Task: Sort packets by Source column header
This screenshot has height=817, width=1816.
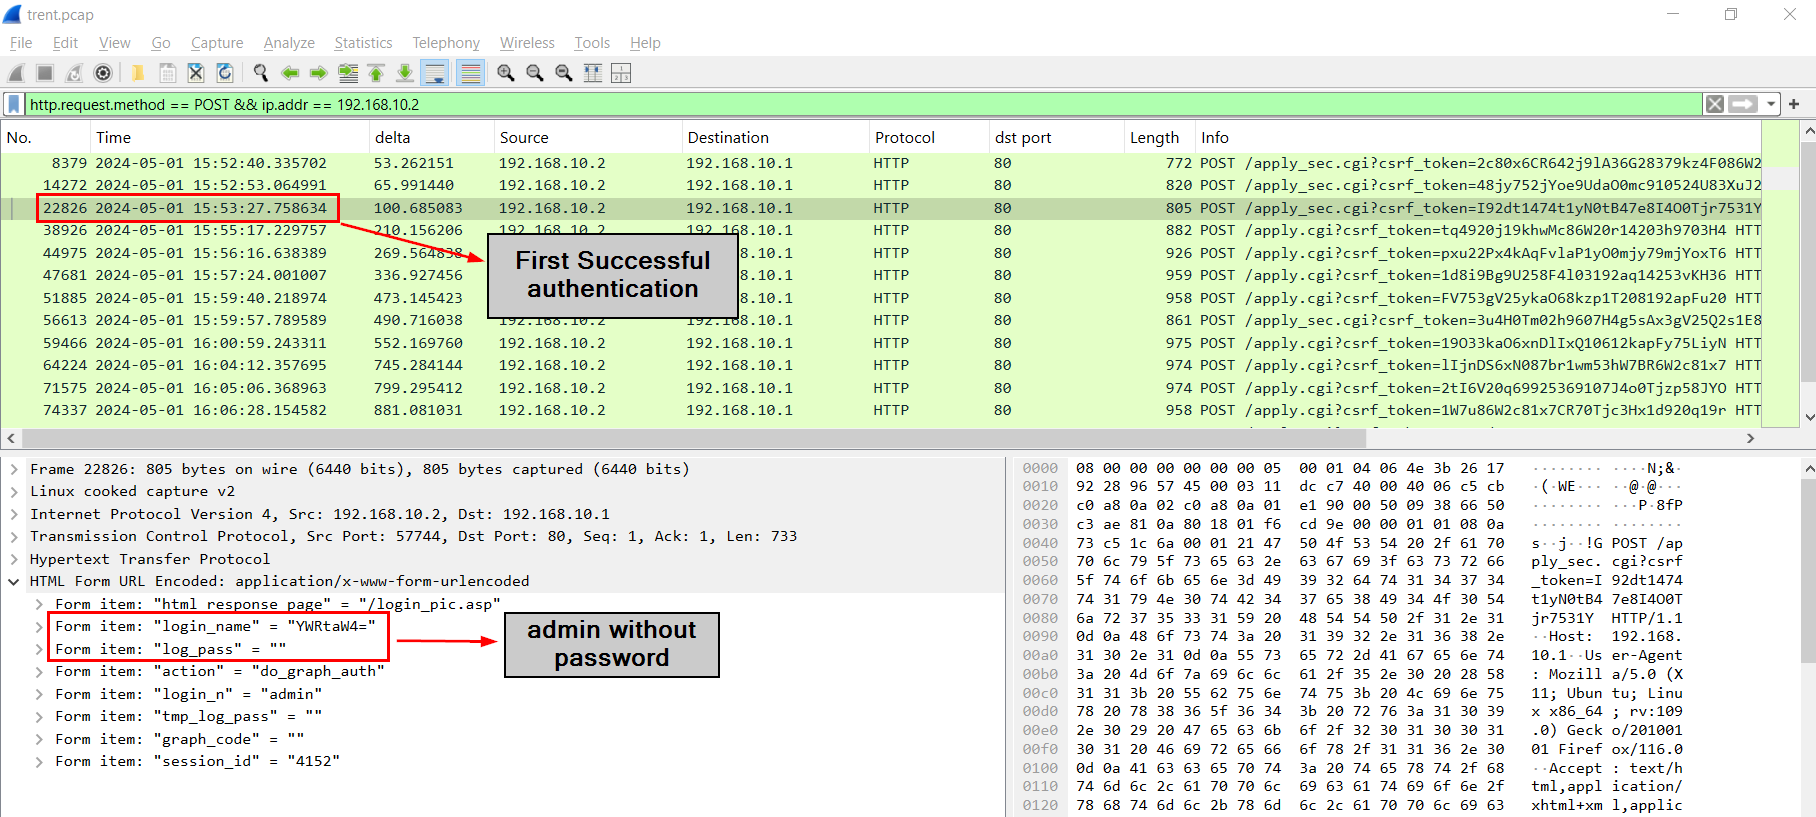Action: 587,137
